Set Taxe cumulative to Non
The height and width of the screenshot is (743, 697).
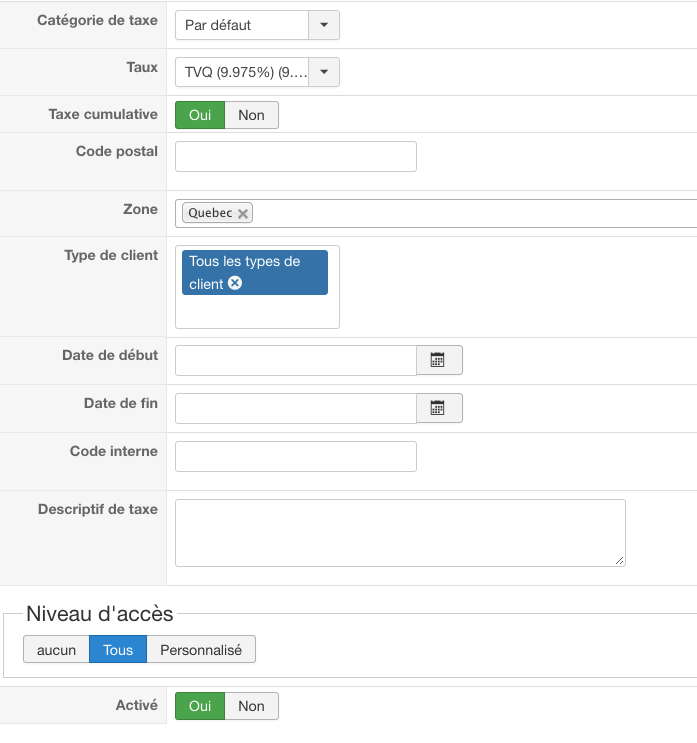pyautogui.click(x=251, y=115)
